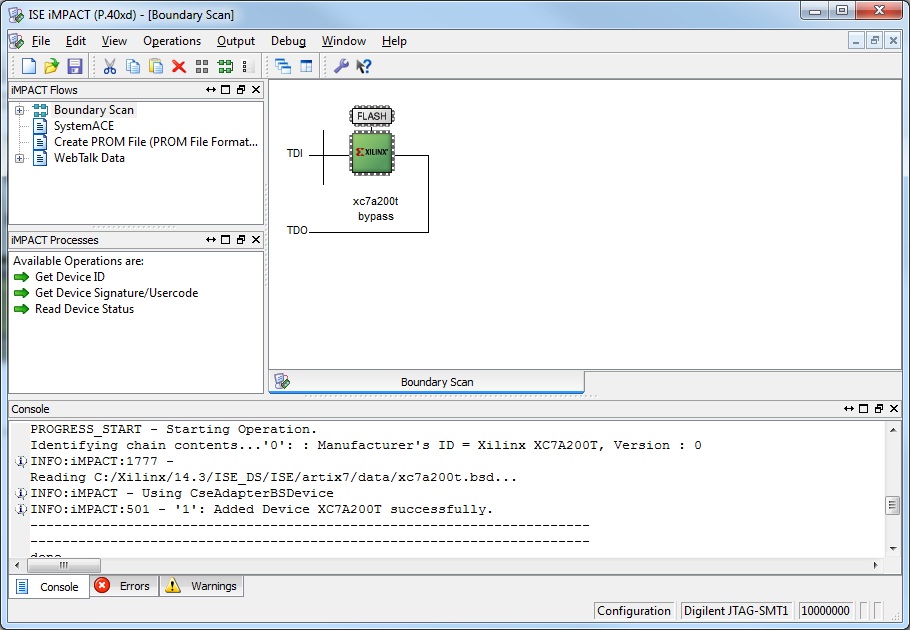Screen dimensions: 910x630
Task: Switch to the Warnings tab
Action: [203, 586]
